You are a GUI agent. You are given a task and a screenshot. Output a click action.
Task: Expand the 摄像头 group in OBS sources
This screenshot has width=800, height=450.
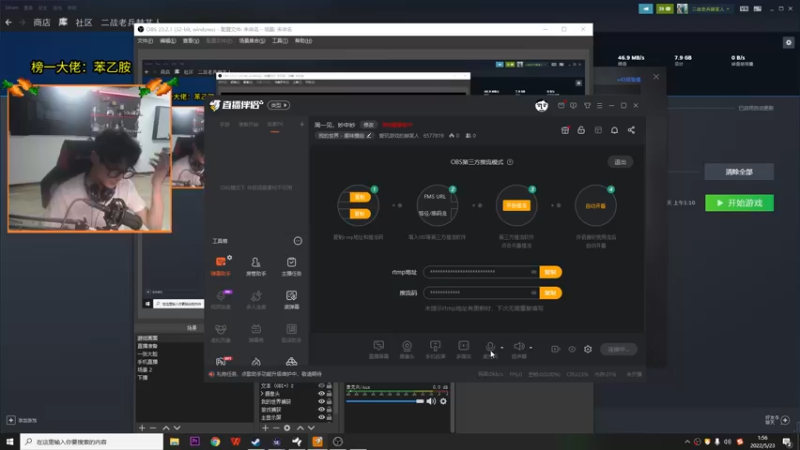pyautogui.click(x=262, y=394)
